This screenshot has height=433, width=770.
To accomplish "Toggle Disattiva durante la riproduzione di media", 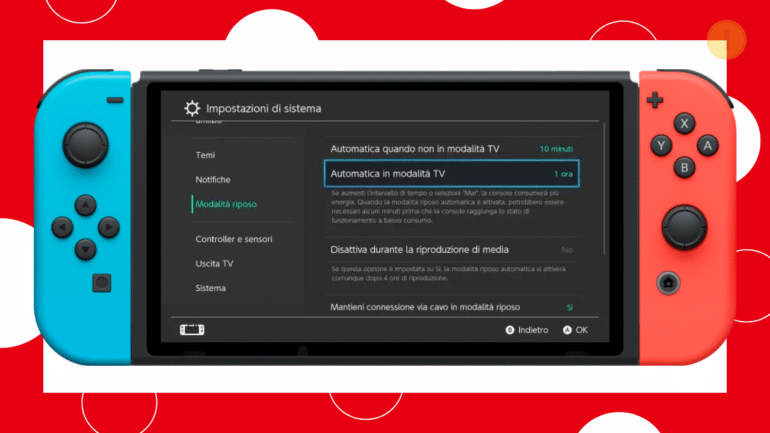I will (x=451, y=249).
